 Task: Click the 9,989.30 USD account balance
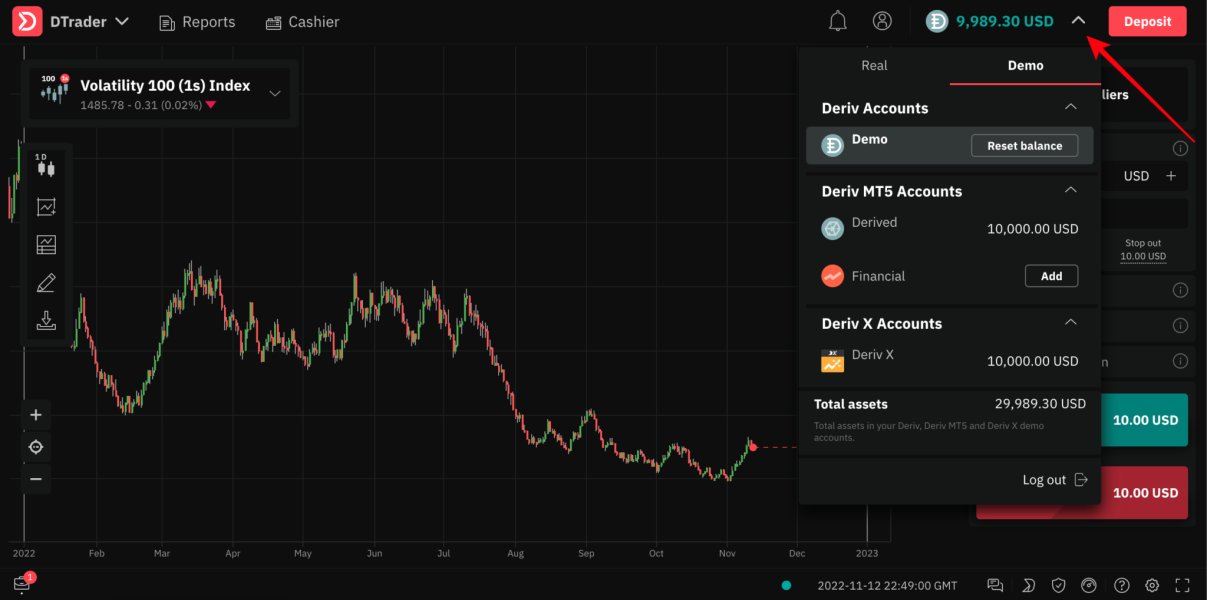click(x=1004, y=21)
